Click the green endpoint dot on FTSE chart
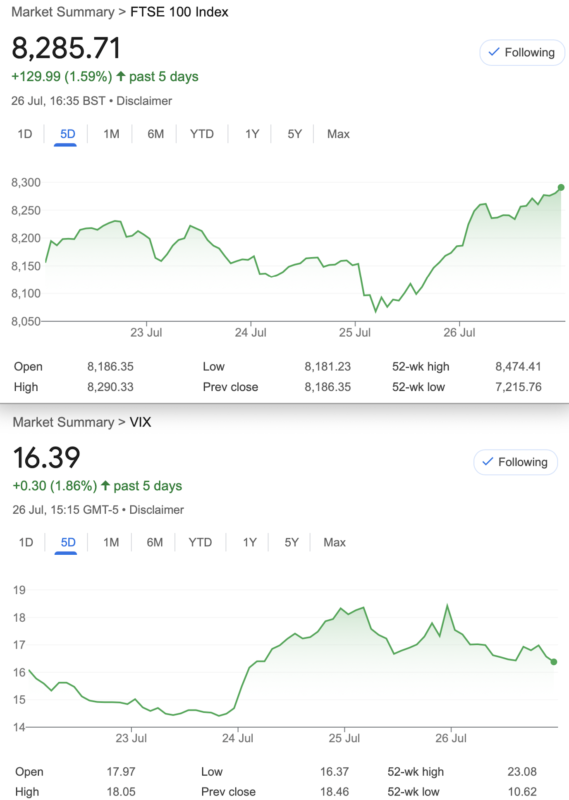 [x=561, y=188]
